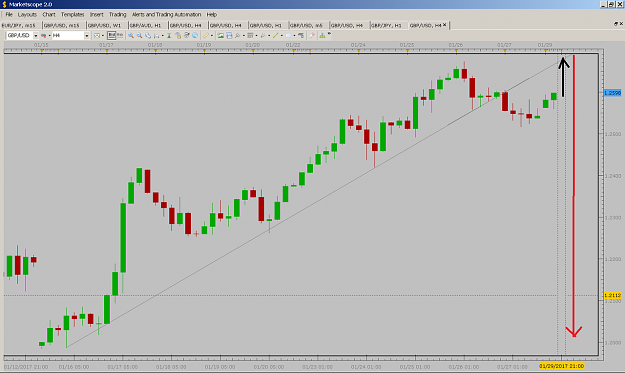
Task: Restore the chart child window
Action: point(615,24)
